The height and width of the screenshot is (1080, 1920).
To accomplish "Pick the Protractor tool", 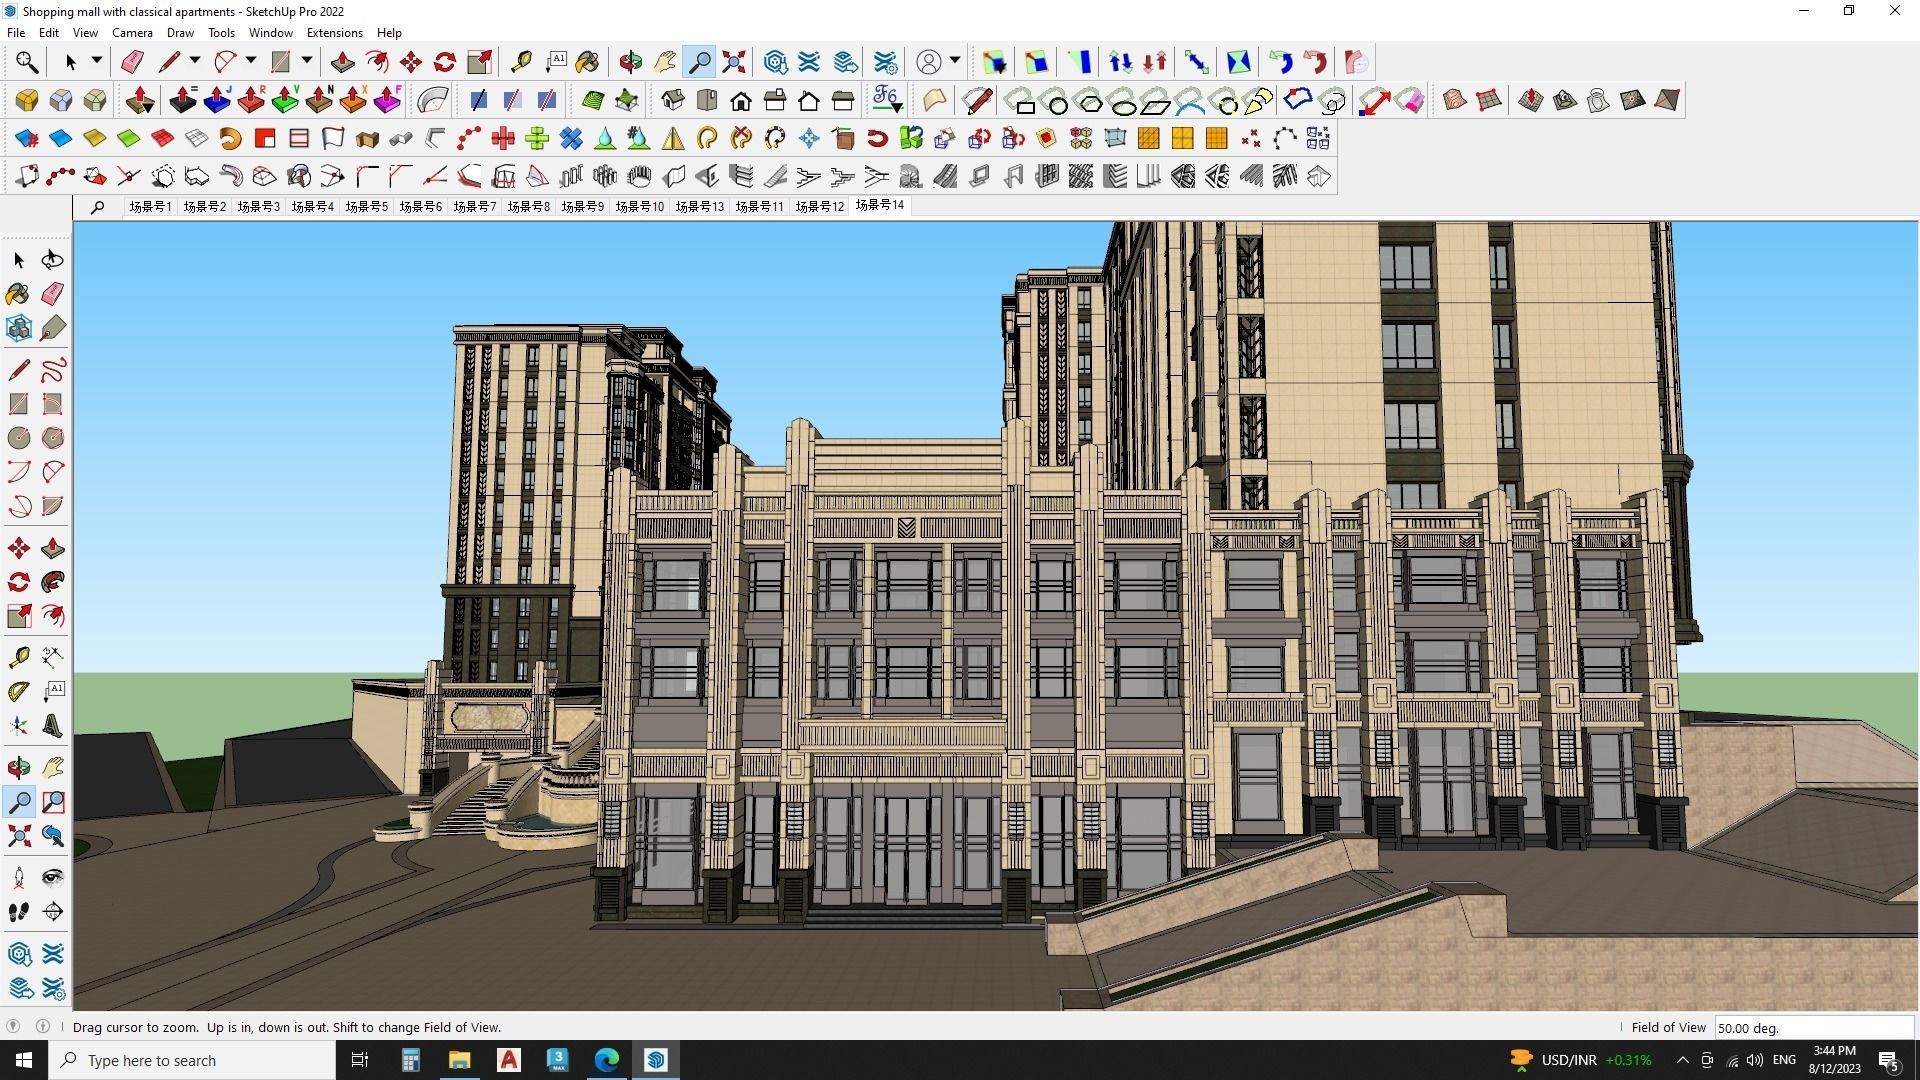I will (19, 691).
